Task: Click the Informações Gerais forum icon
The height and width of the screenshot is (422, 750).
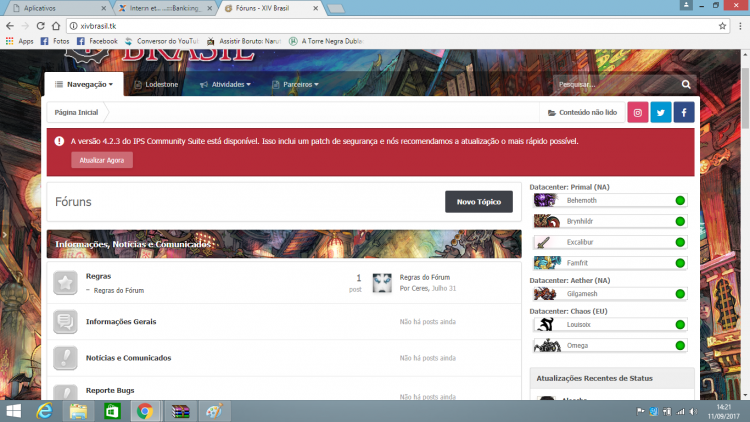Action: 65,322
